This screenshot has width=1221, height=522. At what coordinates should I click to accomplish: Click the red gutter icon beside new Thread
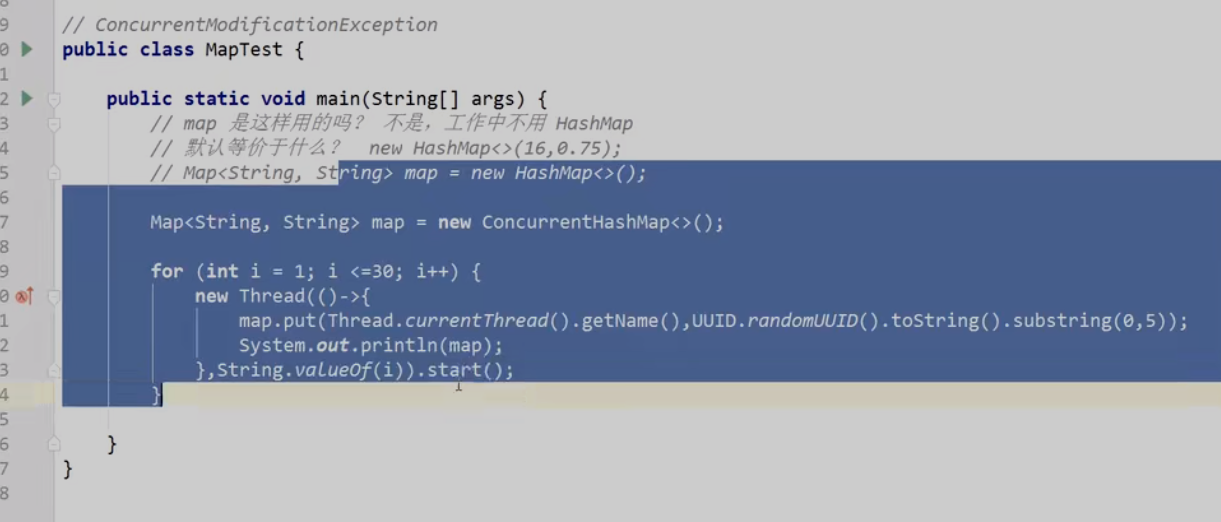click(x=24, y=296)
